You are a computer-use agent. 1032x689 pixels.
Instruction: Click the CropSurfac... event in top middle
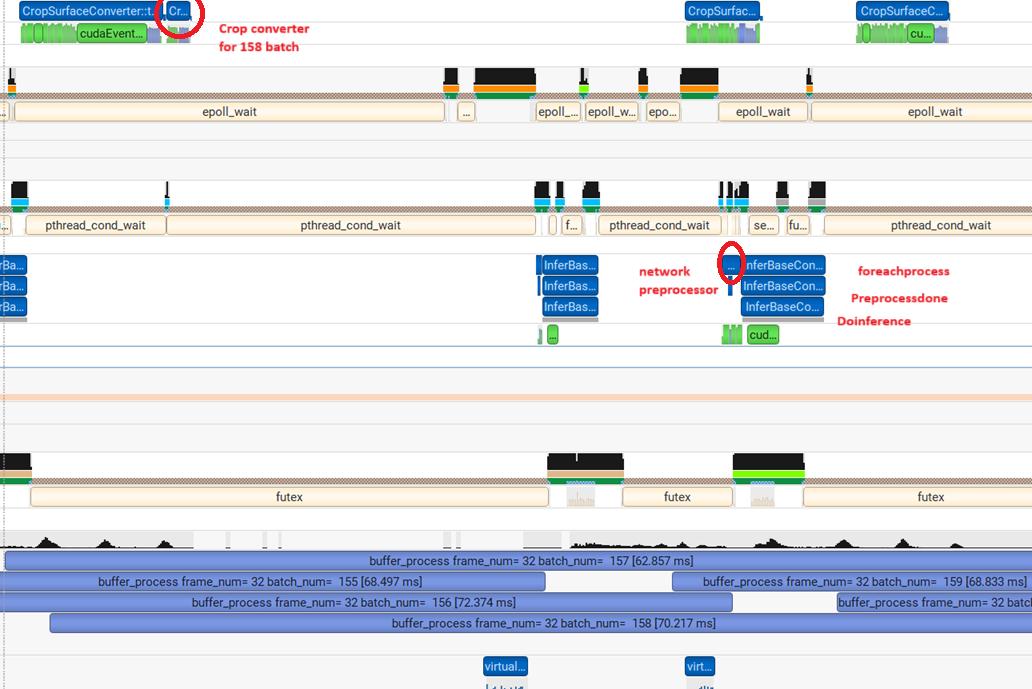(722, 10)
